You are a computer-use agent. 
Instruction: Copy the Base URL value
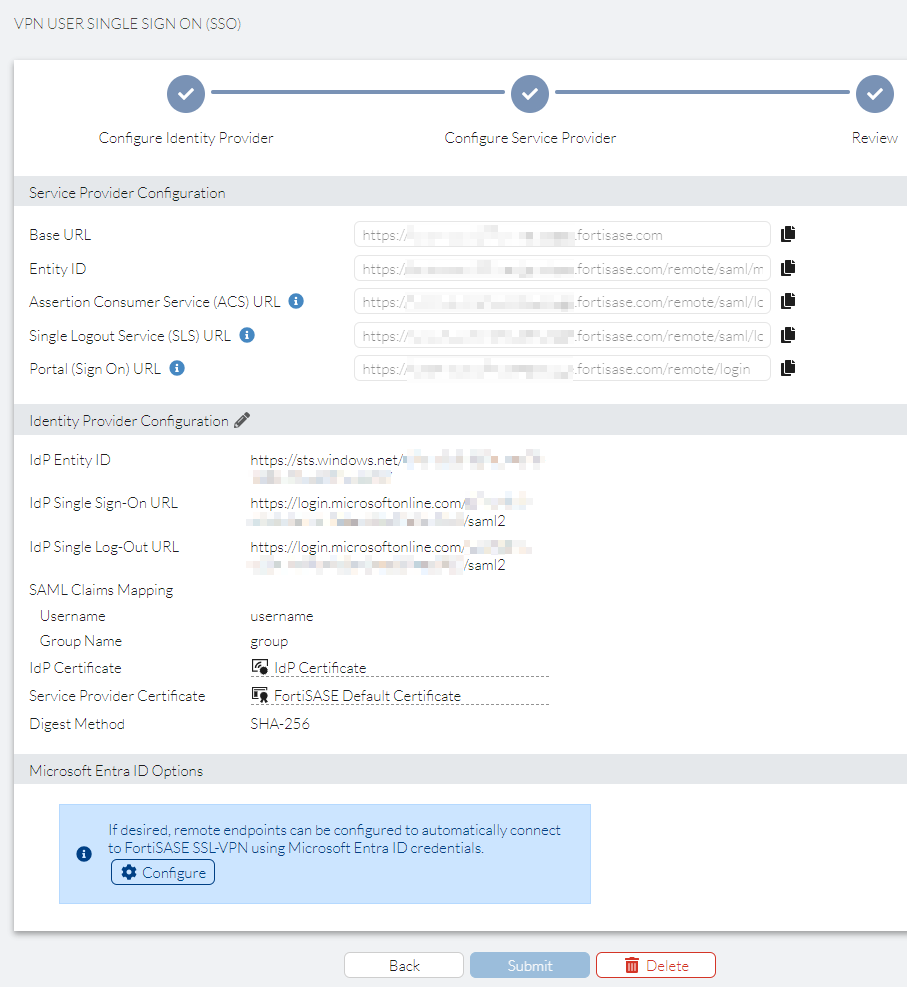pyautogui.click(x=787, y=233)
